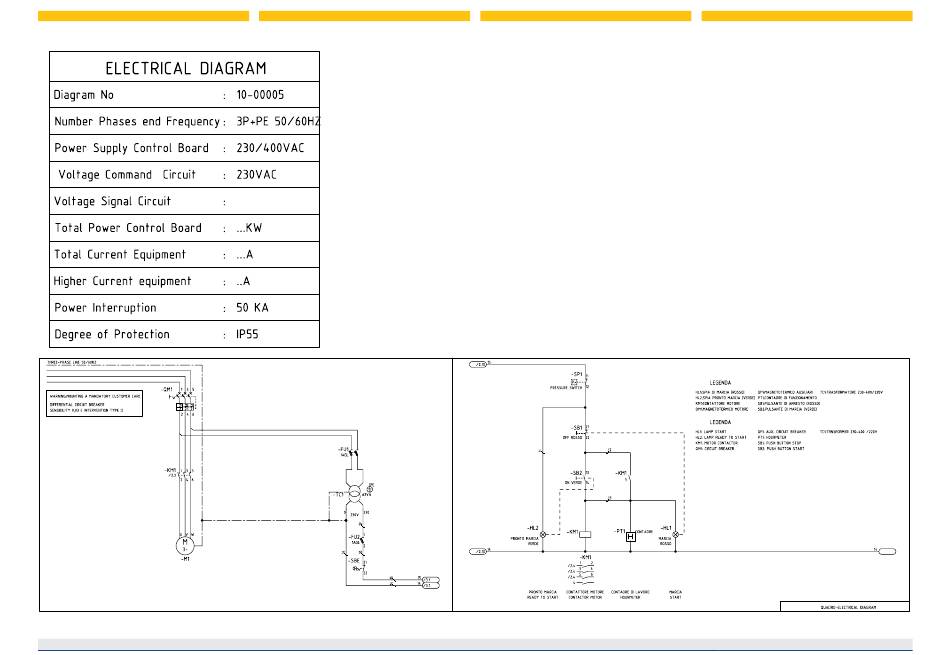Click the power supply value 230/400VAC
950x655 pixels.
pos(270,148)
